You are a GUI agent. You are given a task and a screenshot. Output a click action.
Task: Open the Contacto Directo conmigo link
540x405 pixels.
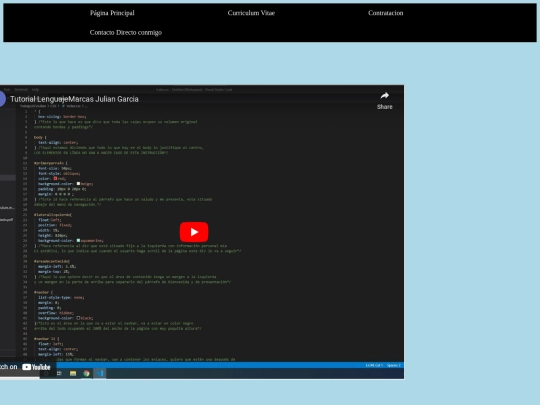point(126,32)
